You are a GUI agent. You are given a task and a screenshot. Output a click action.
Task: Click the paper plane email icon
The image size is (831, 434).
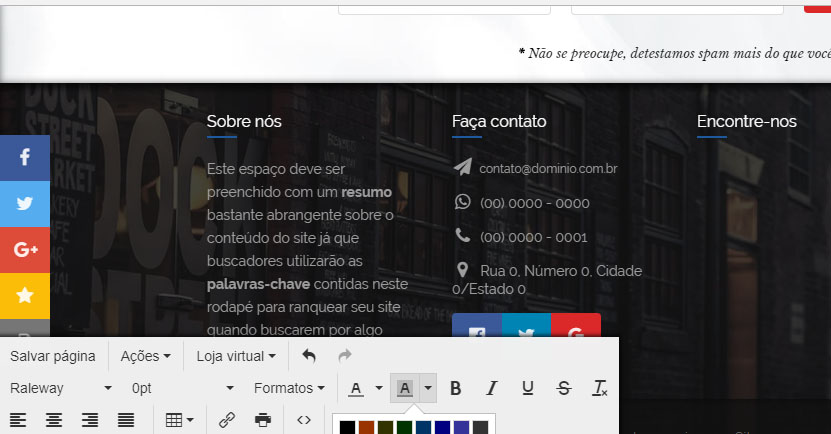463,167
